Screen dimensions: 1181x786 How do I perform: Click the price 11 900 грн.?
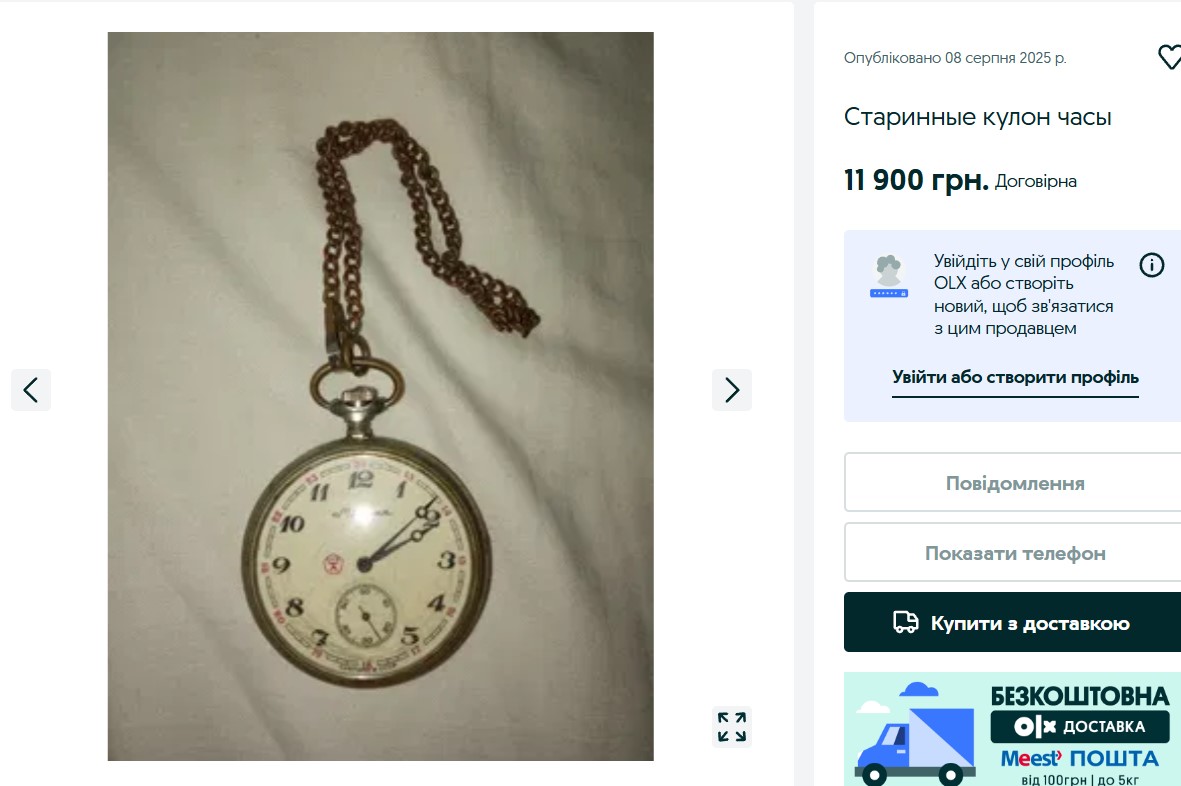pyautogui.click(x=916, y=181)
